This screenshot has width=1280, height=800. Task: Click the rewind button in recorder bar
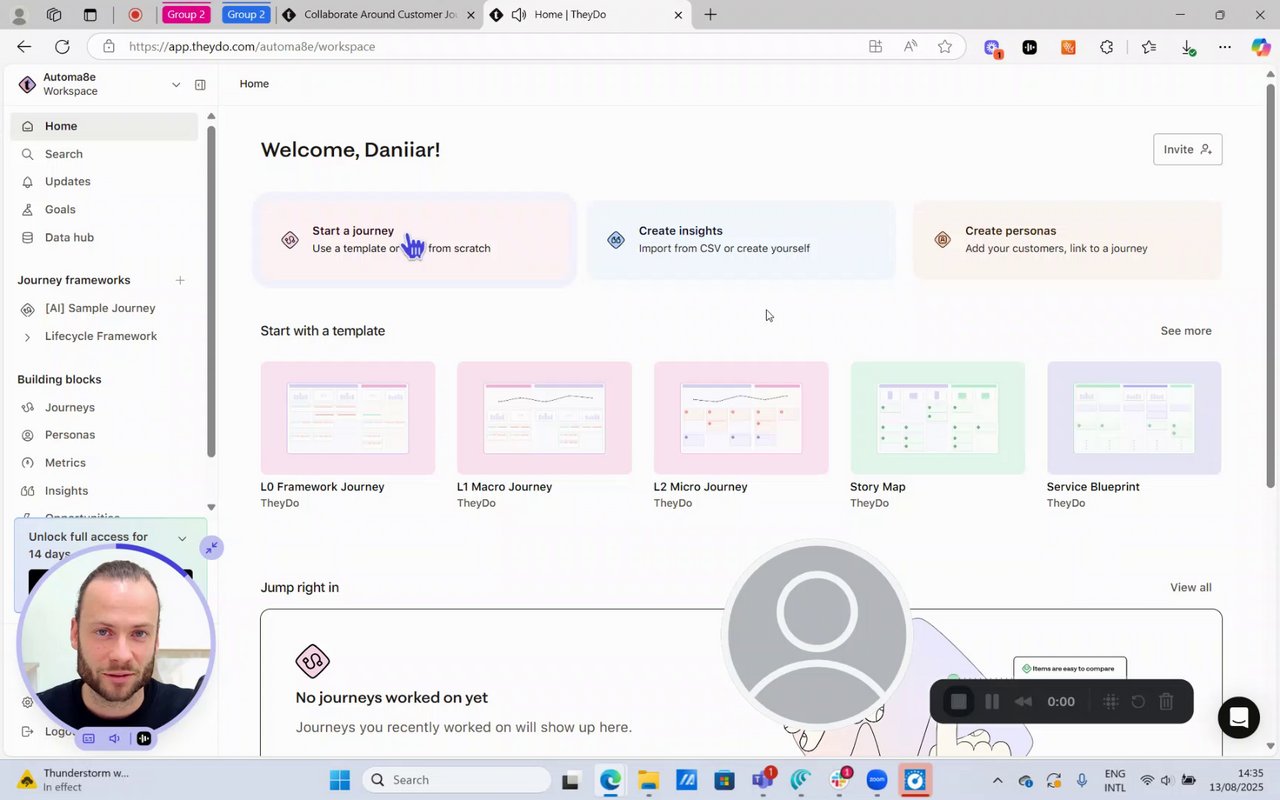(x=1023, y=702)
